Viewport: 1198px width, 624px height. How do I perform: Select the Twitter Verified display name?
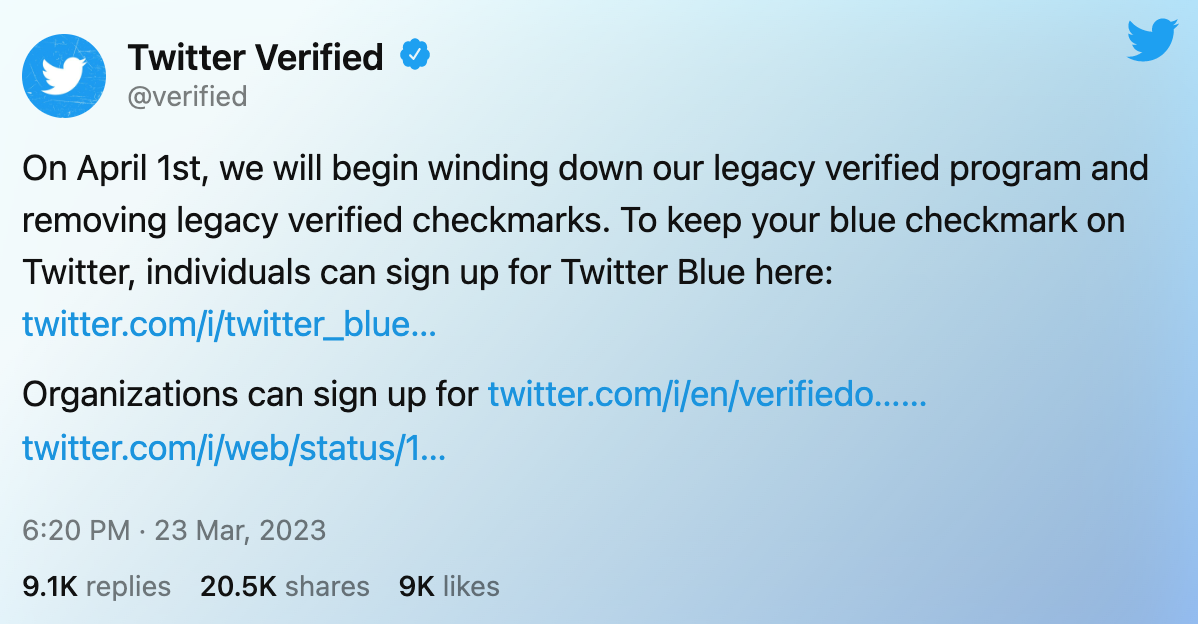point(255,57)
